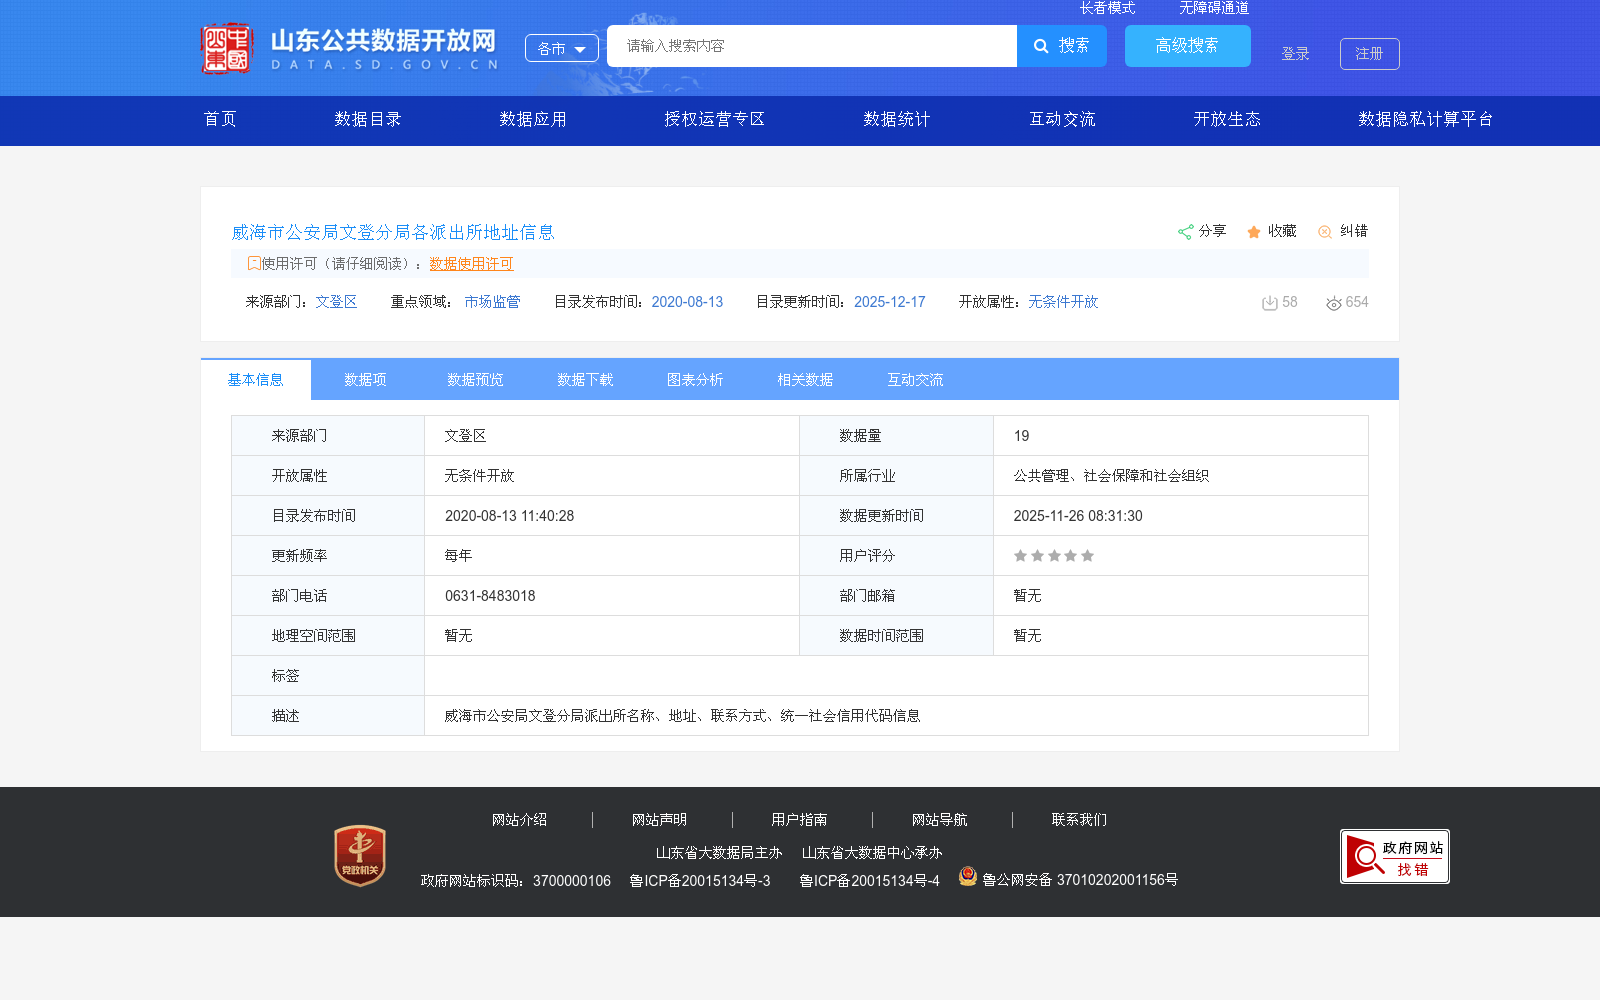Click the 注册 register button
This screenshot has width=1600, height=1000.
tap(1370, 54)
